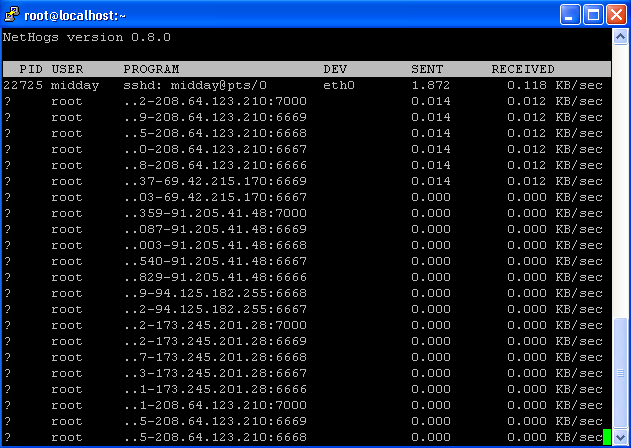Click program ..829-91.205.41.48:6666

point(215,277)
